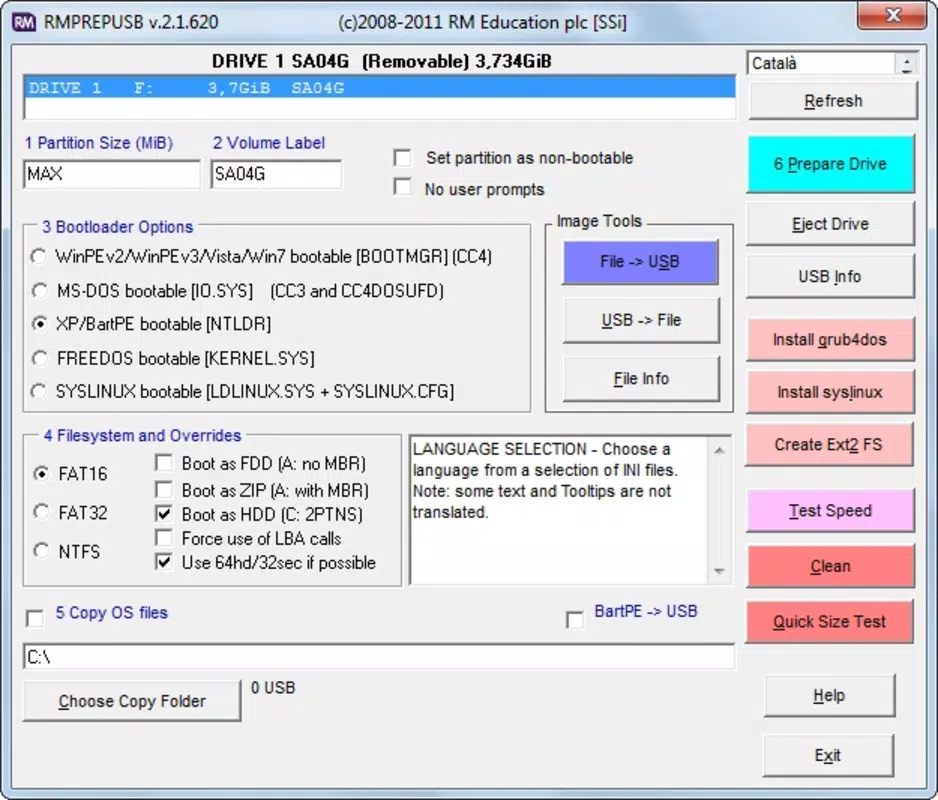This screenshot has width=938, height=800.
Task: Select DRIVE 1 F: SA04G in drive list
Action: (380, 88)
